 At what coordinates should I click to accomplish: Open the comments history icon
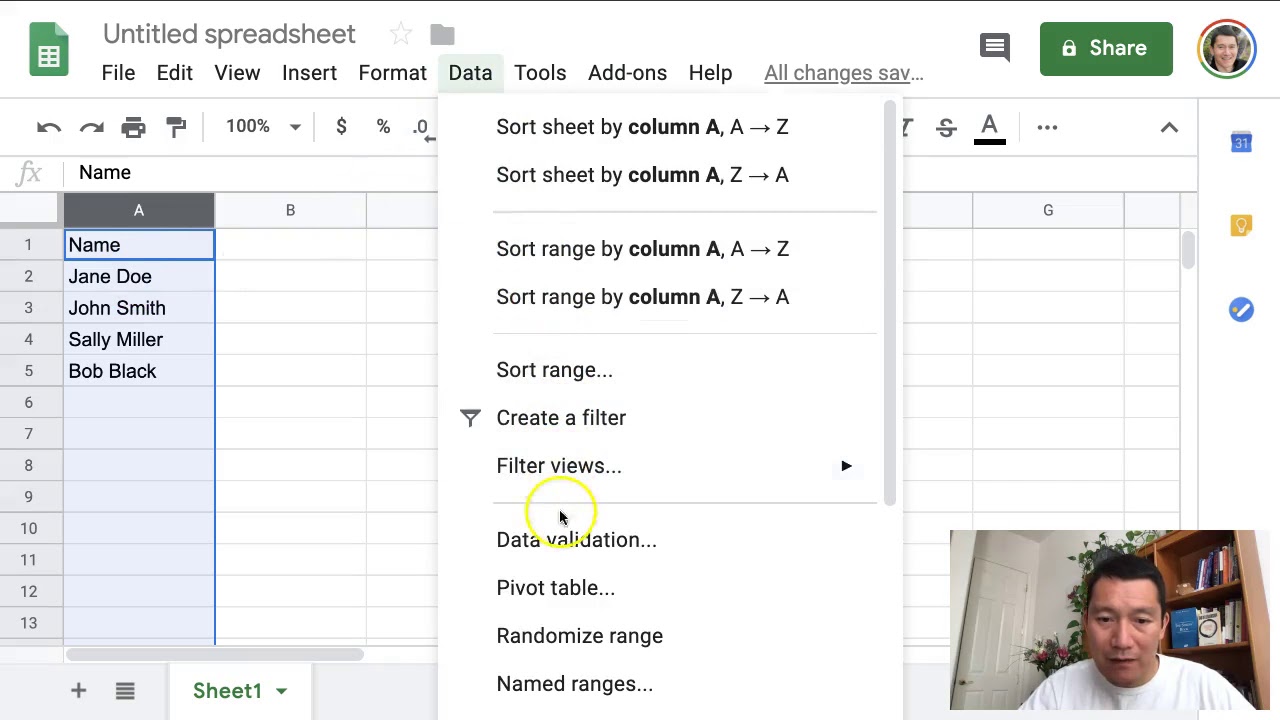click(x=994, y=47)
